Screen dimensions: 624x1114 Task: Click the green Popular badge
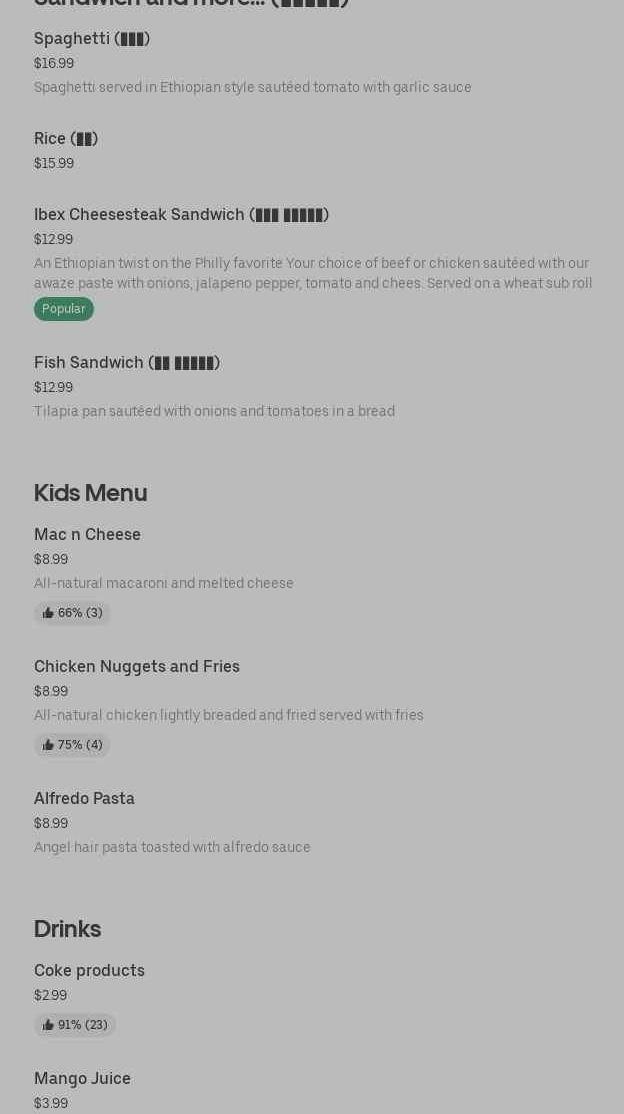(64, 309)
